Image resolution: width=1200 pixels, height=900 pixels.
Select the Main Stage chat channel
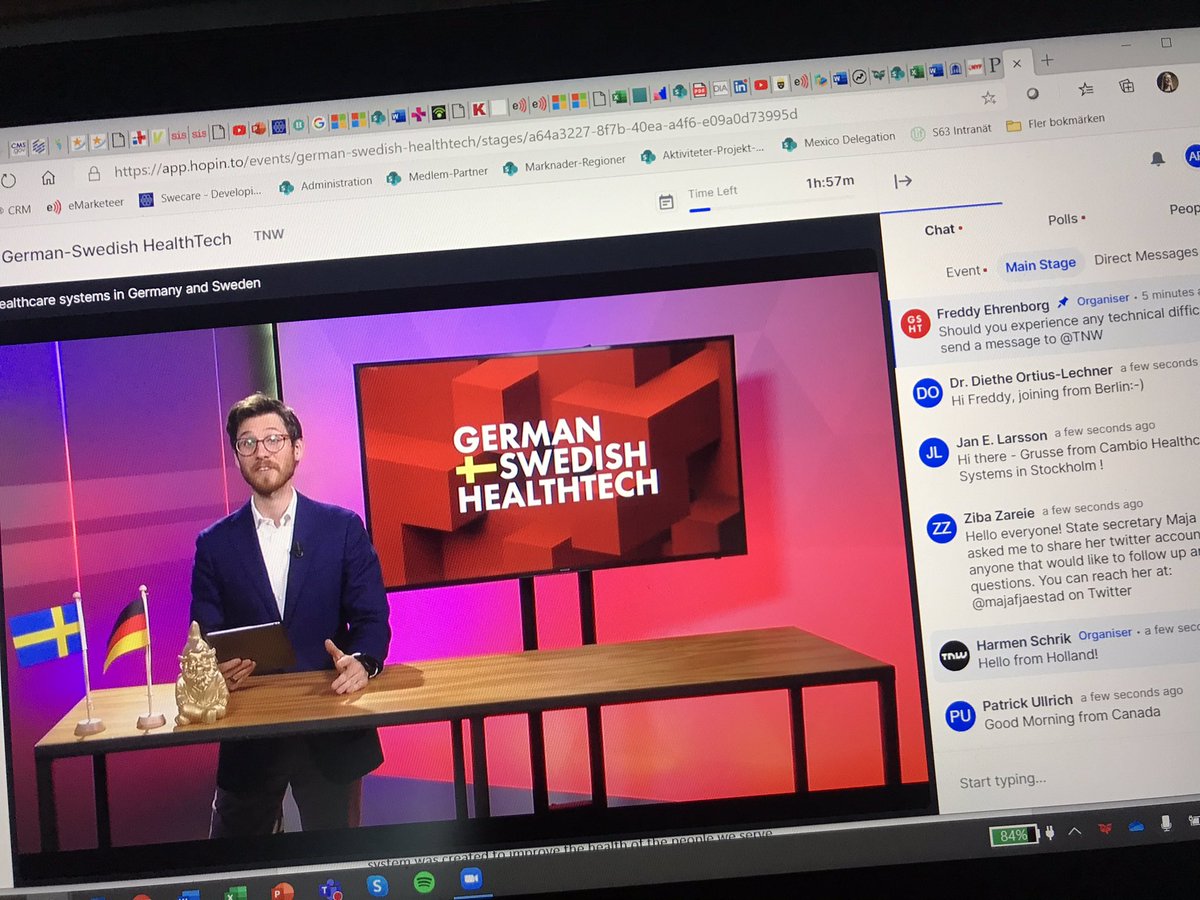pyautogui.click(x=1040, y=265)
